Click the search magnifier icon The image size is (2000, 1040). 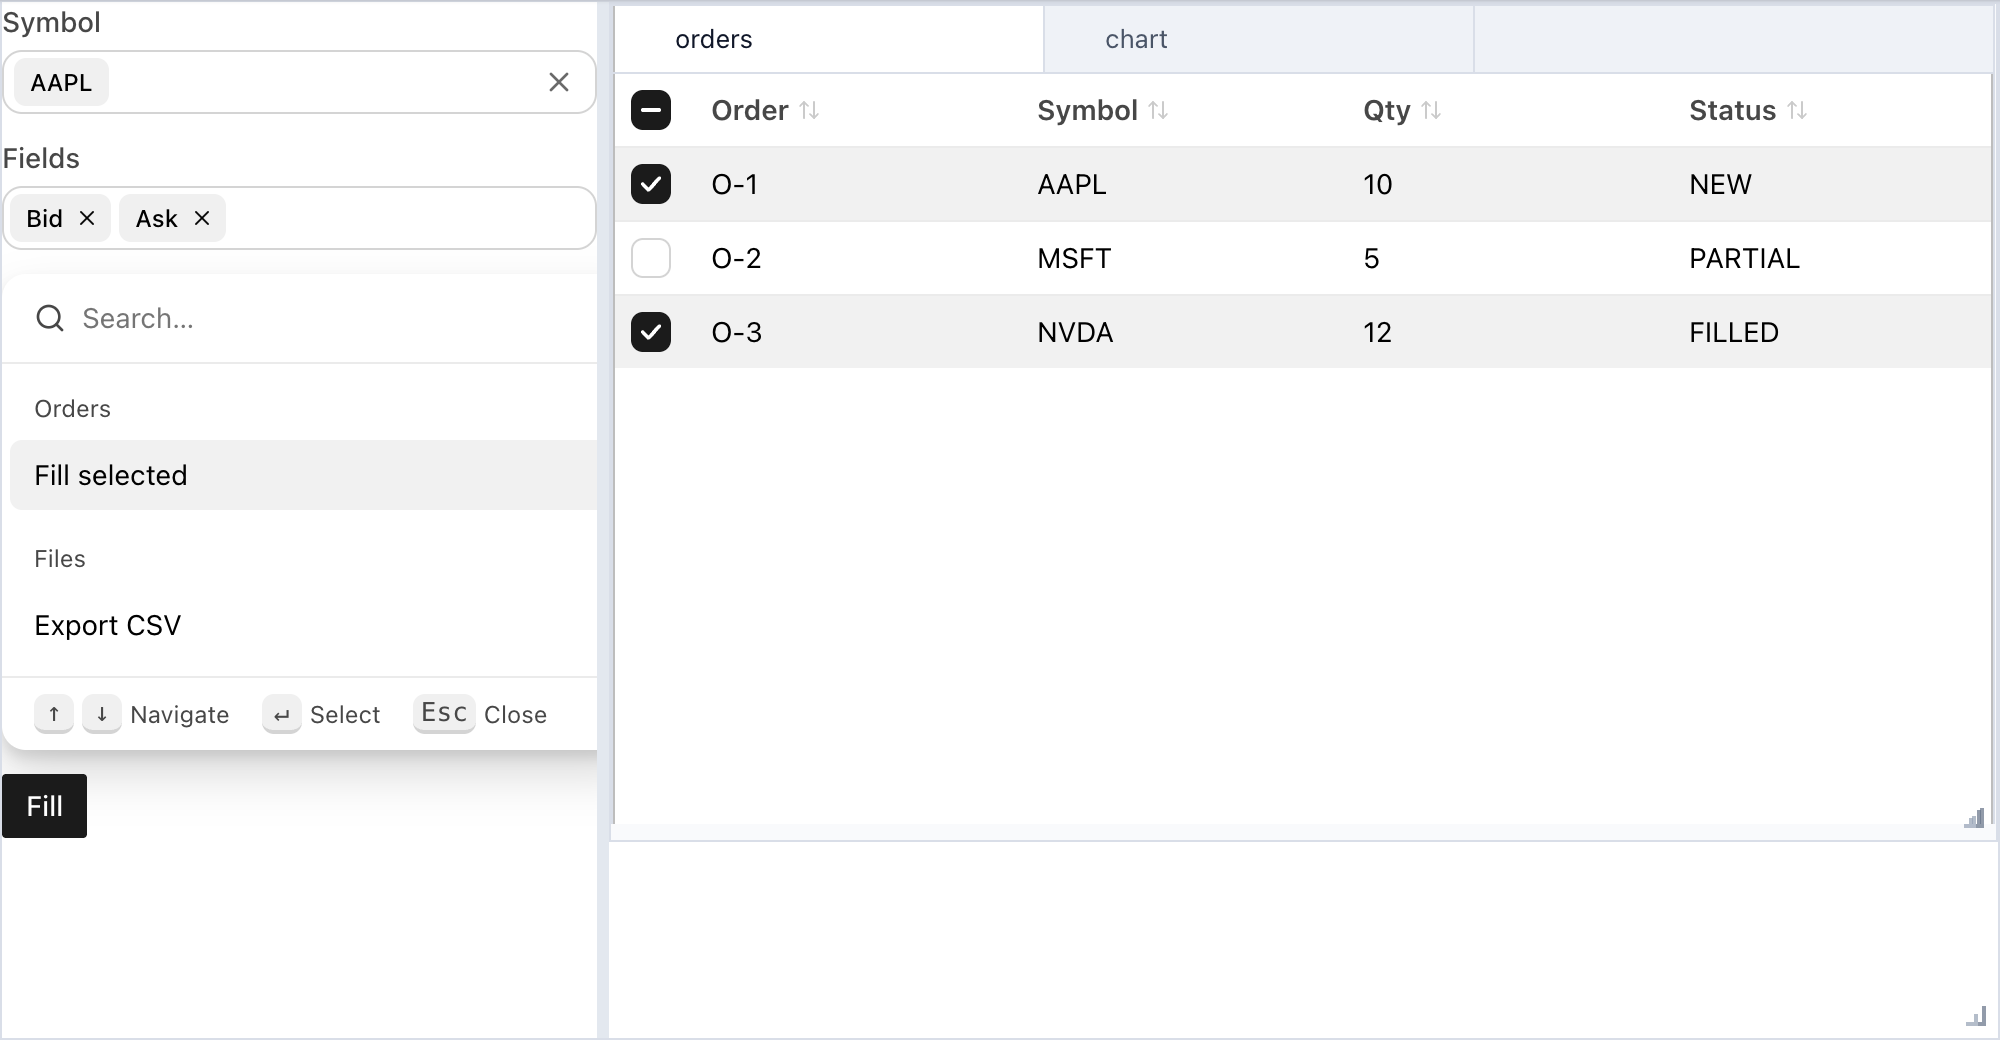[x=49, y=318]
